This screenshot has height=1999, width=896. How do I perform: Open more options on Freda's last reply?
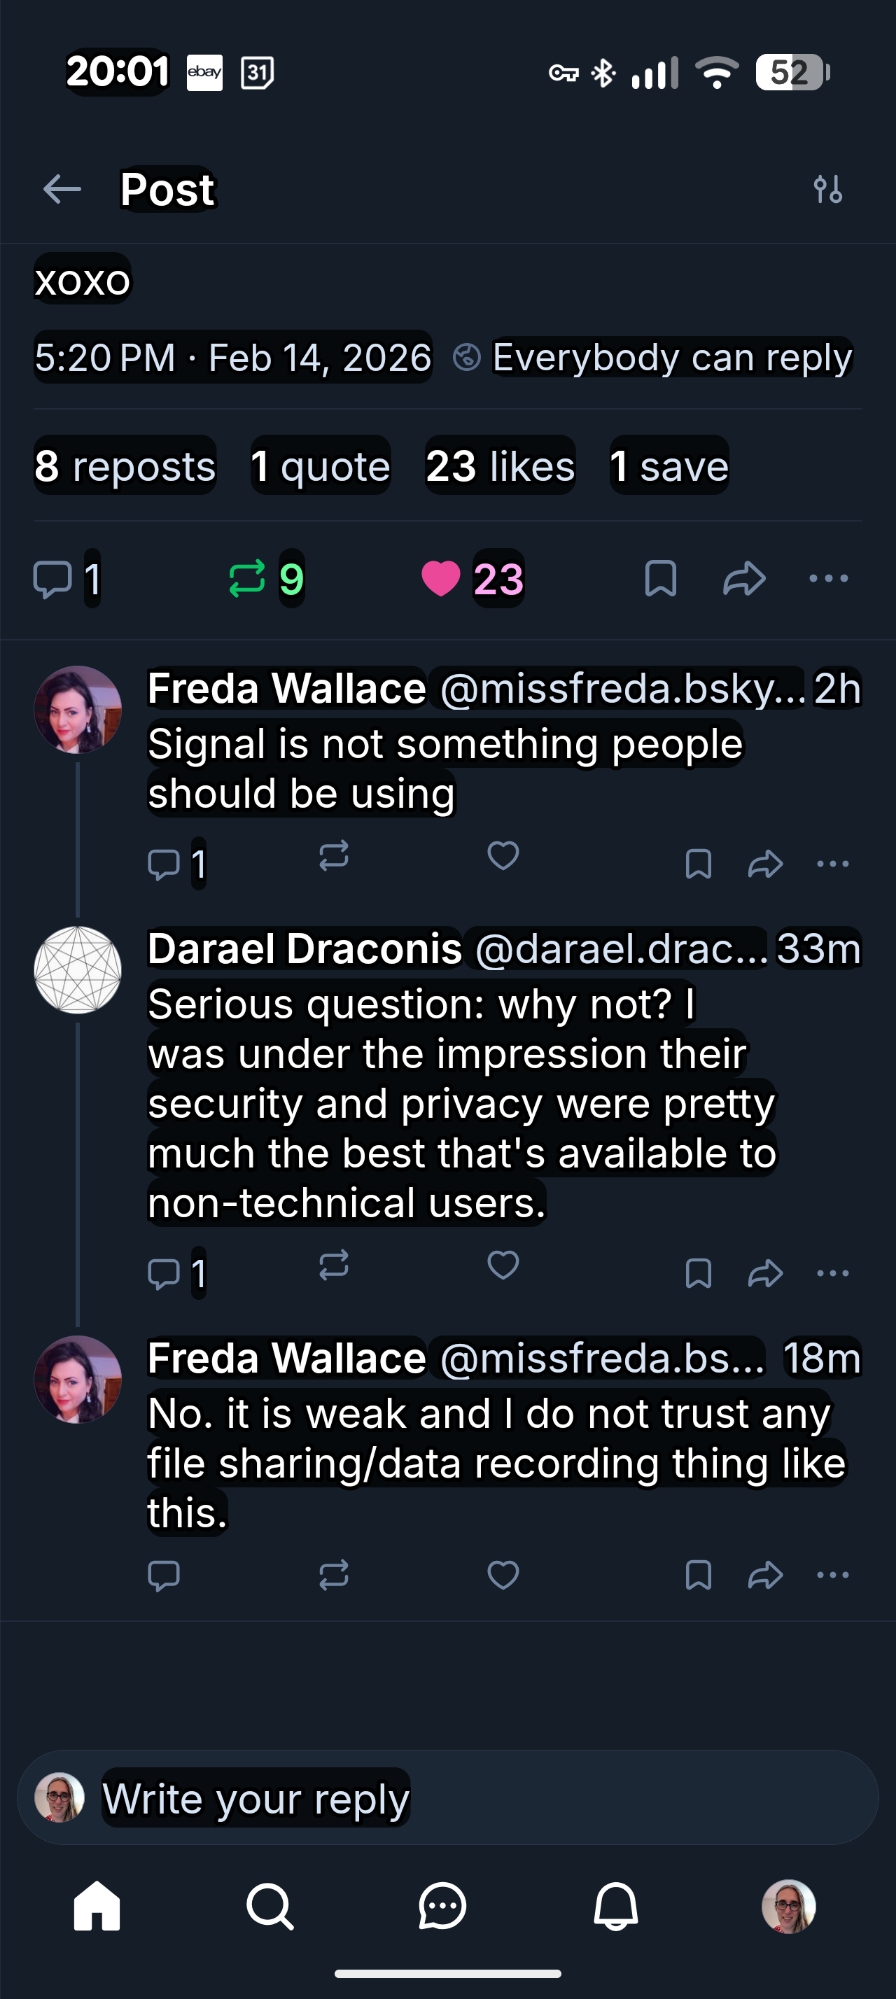pos(833,1575)
